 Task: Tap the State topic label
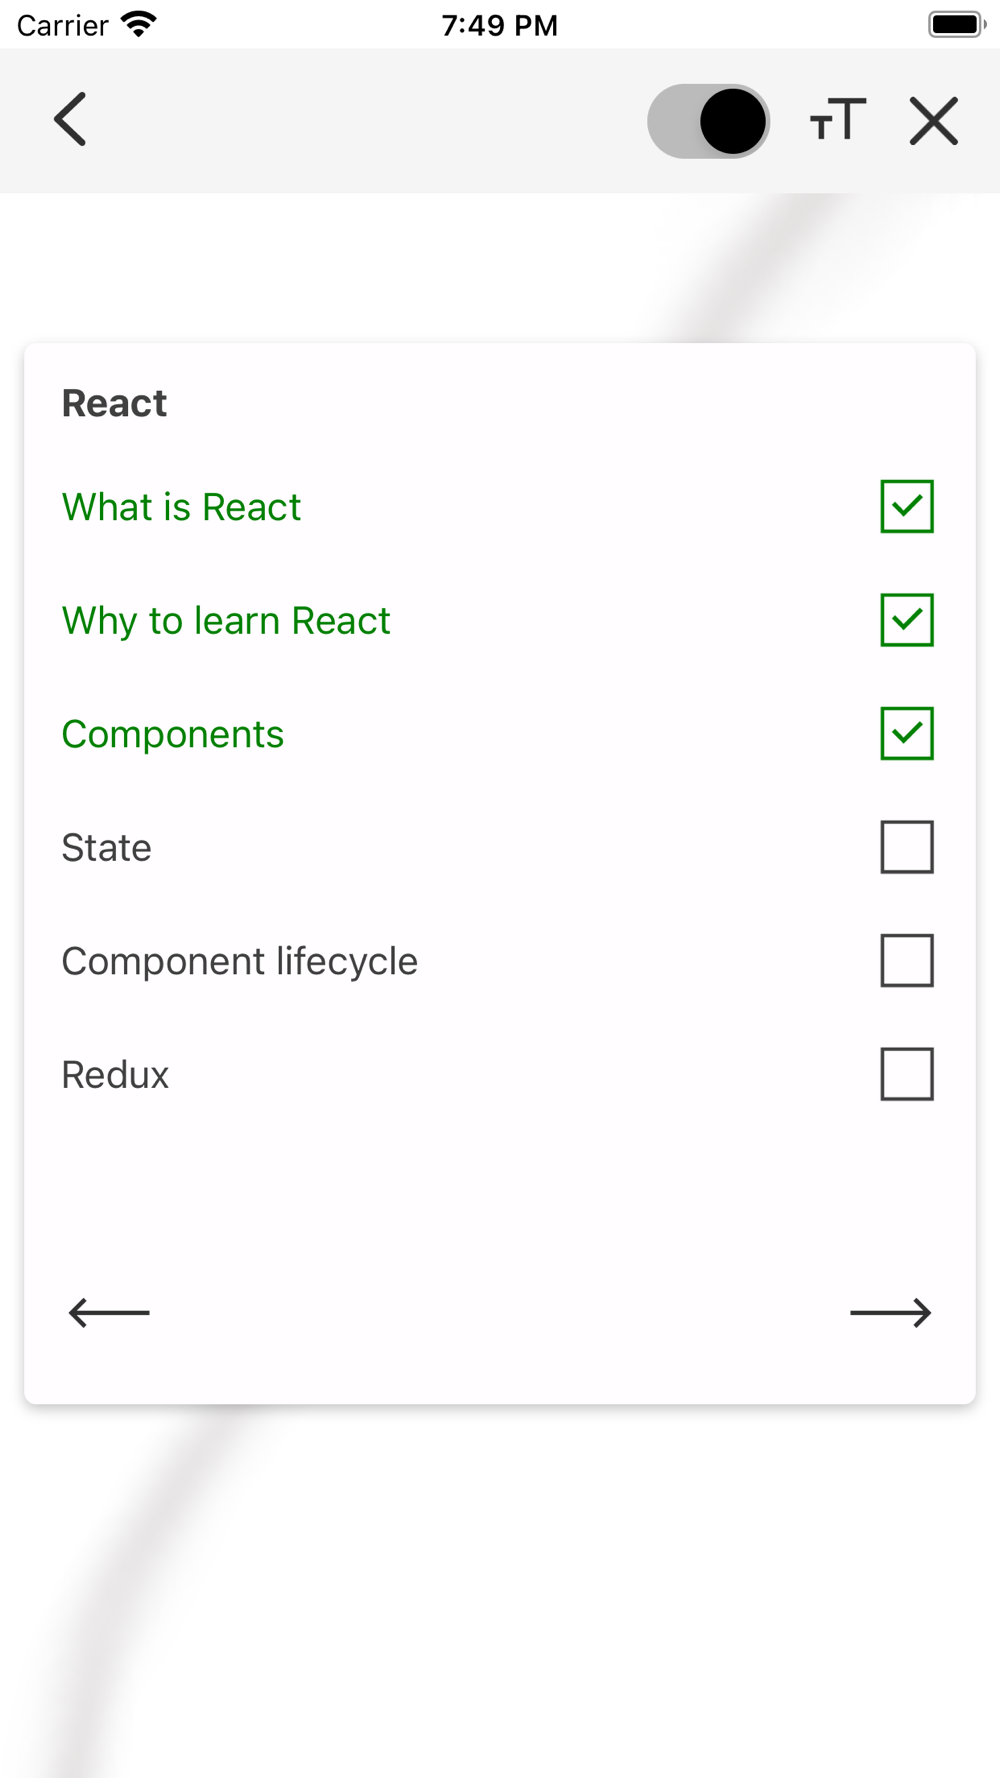click(x=107, y=848)
